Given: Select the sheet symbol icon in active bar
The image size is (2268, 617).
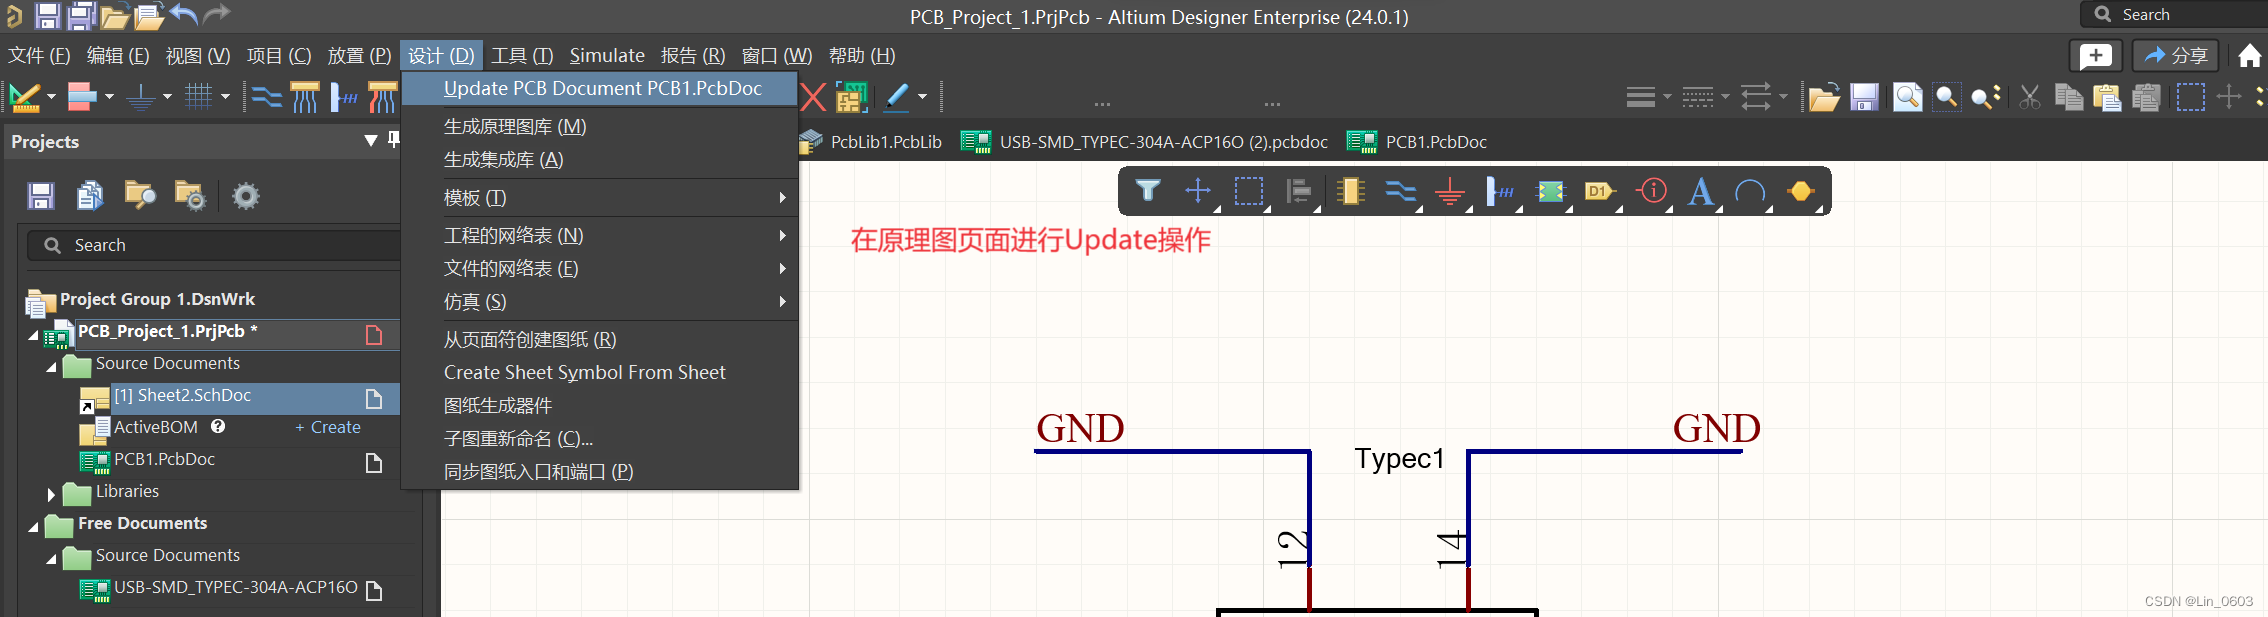Looking at the screenshot, I should point(1551,190).
